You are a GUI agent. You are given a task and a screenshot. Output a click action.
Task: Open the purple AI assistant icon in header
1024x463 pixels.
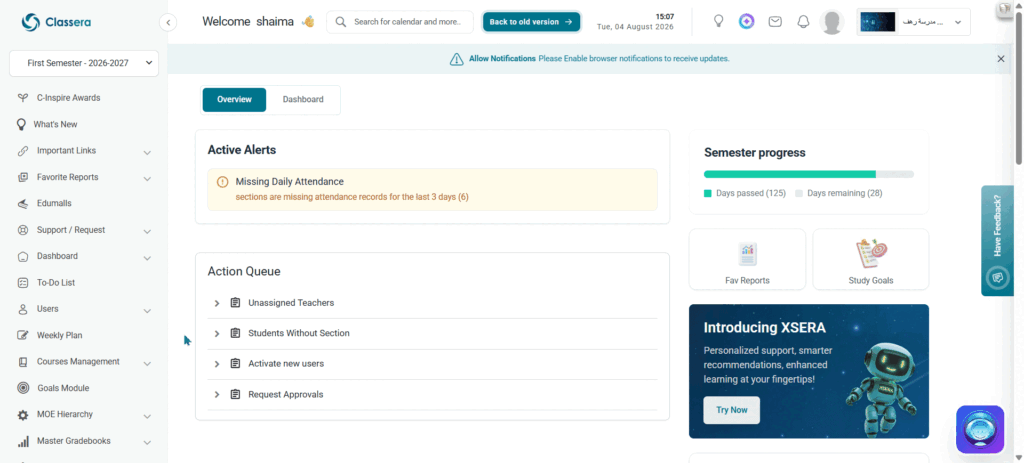coord(746,22)
